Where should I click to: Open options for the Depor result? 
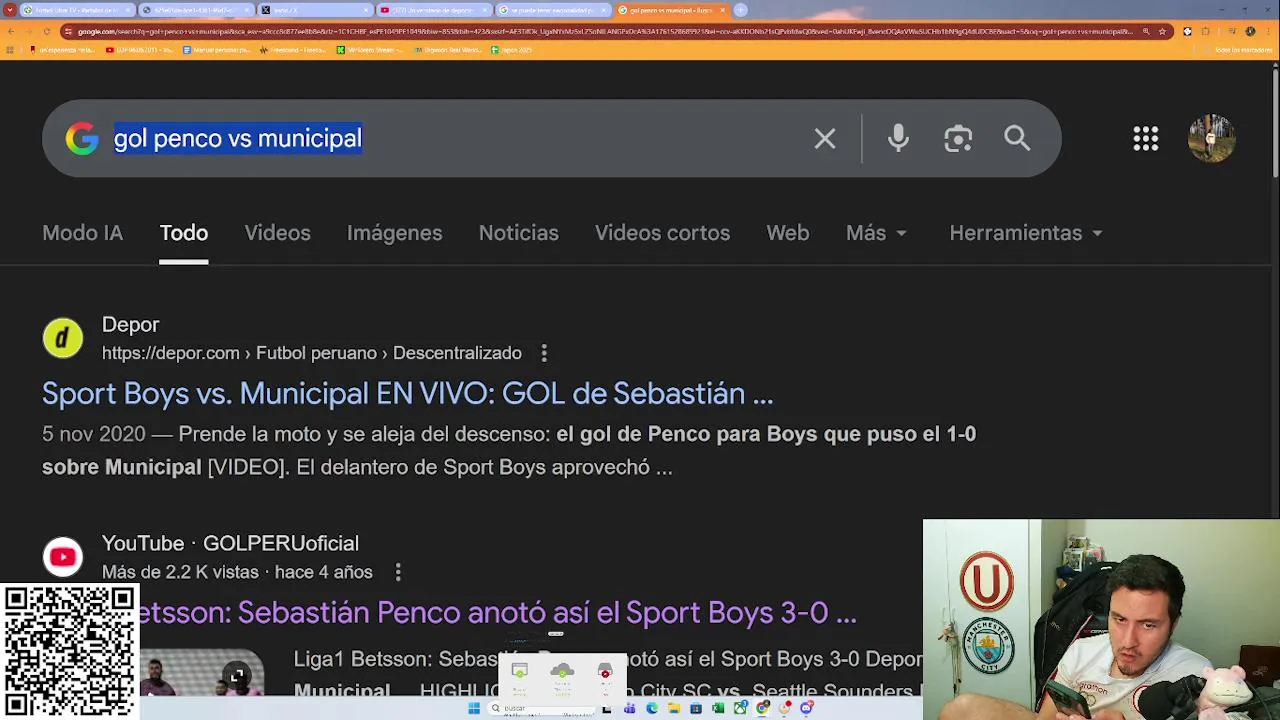[x=544, y=353]
